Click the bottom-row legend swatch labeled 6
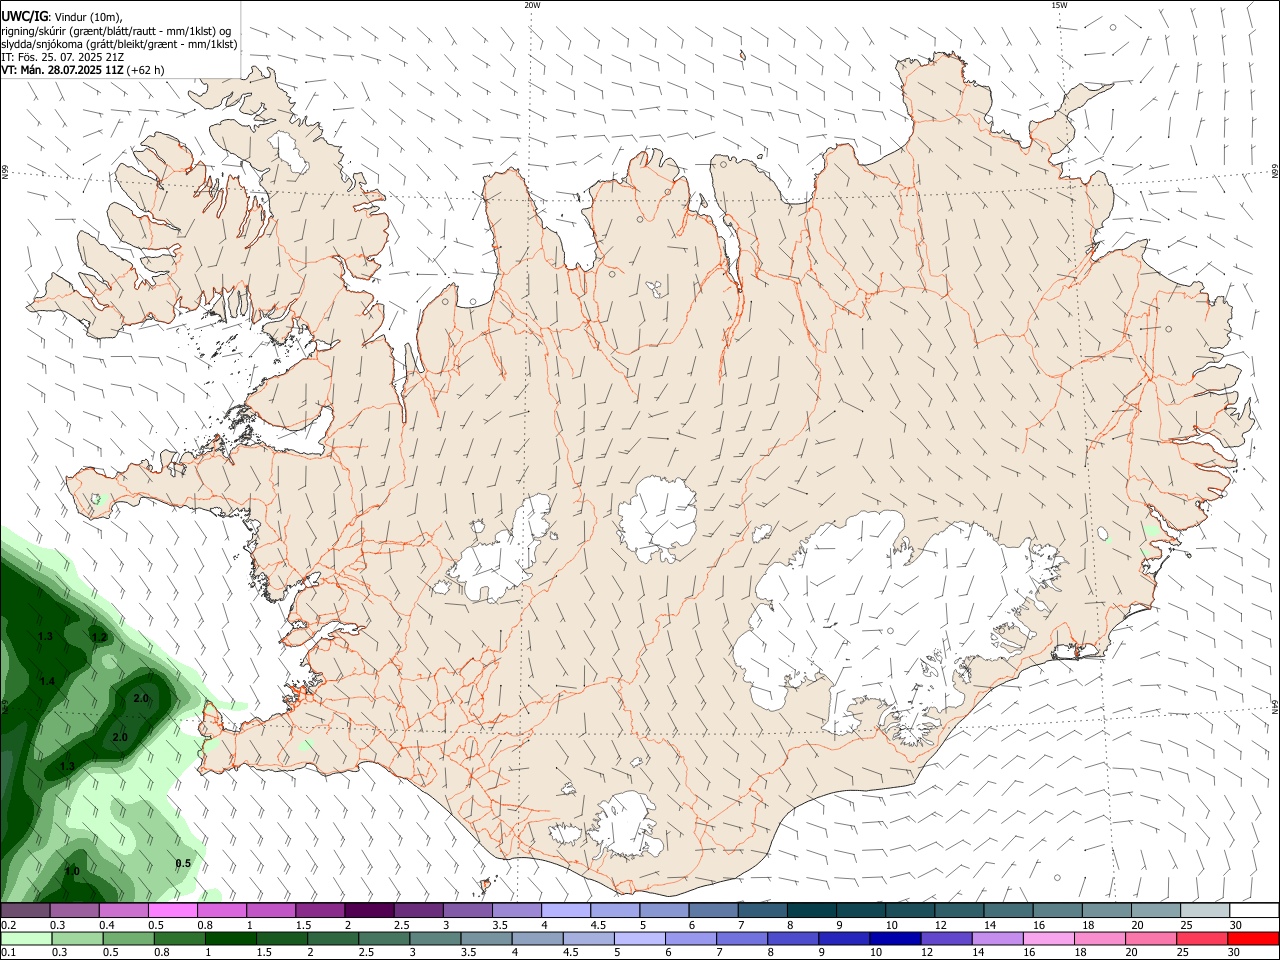The height and width of the screenshot is (960, 1280). point(690,939)
